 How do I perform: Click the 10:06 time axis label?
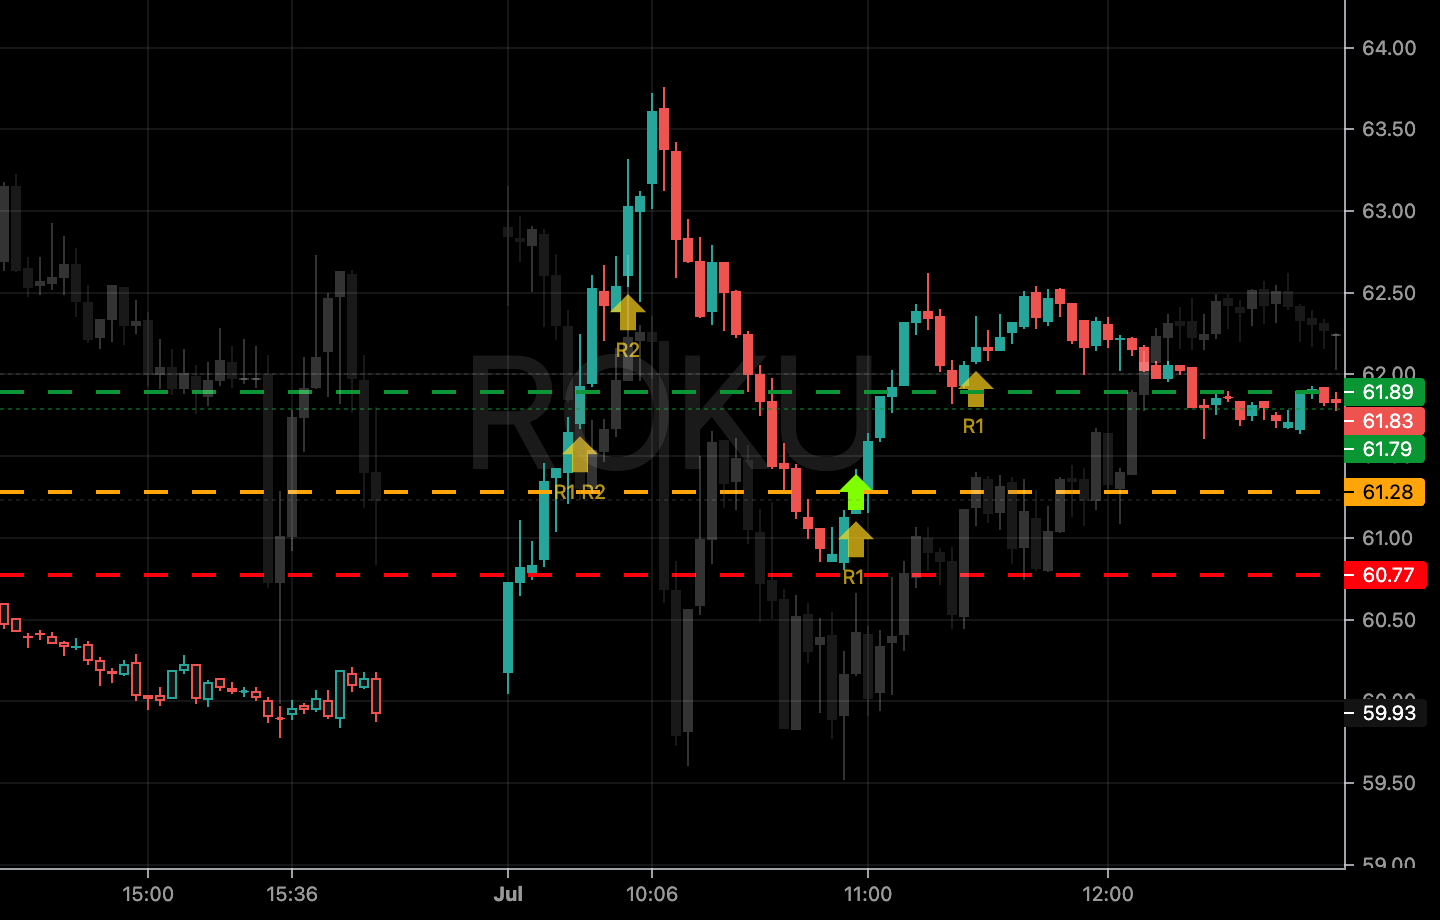pyautogui.click(x=652, y=894)
